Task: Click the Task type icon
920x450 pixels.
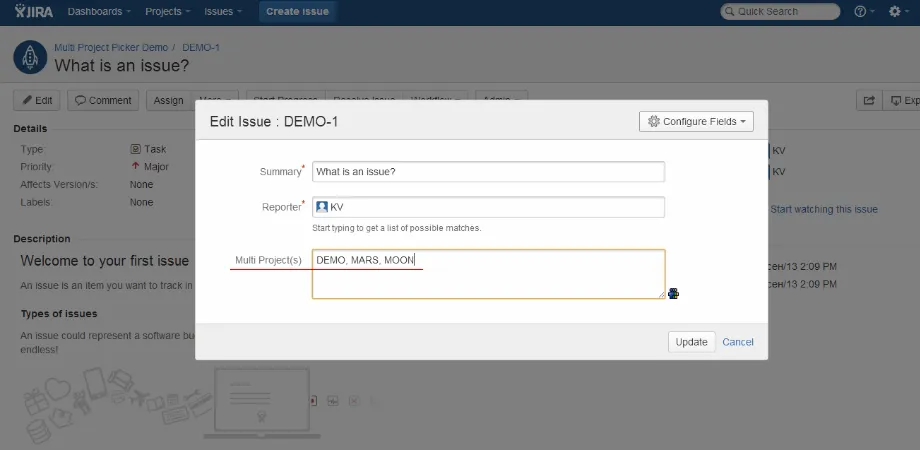Action: [136, 149]
